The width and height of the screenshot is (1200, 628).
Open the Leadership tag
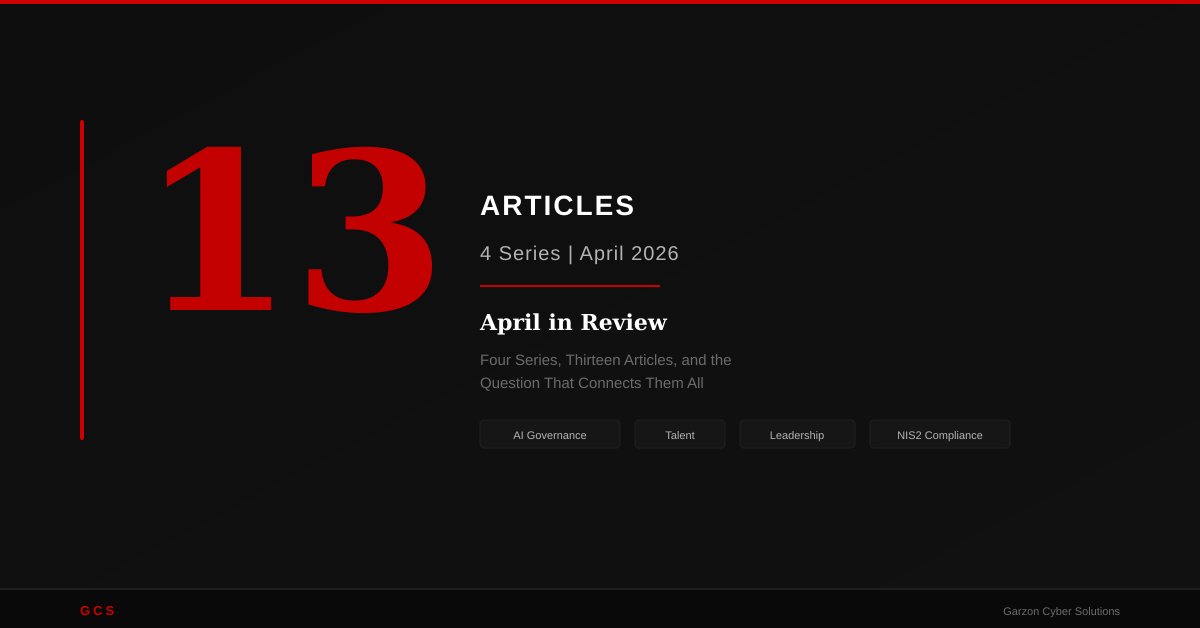797,435
